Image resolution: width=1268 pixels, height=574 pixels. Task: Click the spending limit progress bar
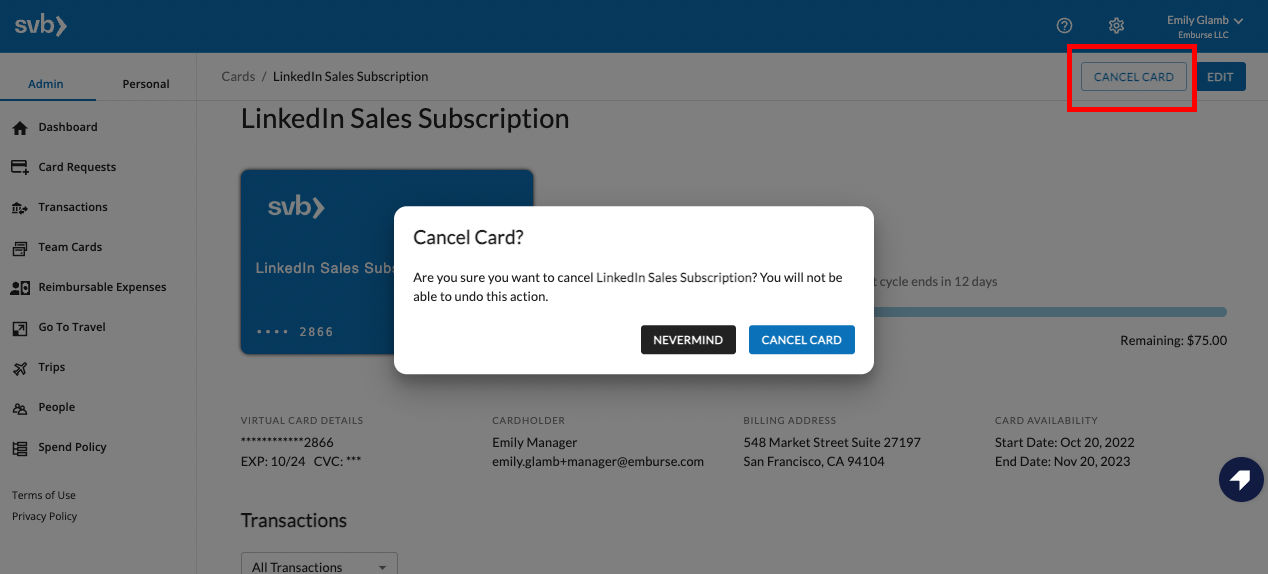(x=1050, y=312)
